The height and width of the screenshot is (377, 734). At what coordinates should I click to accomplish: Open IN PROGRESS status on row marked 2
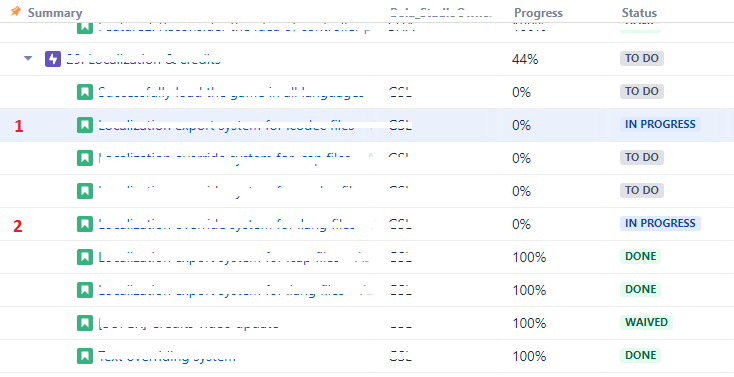click(x=660, y=223)
